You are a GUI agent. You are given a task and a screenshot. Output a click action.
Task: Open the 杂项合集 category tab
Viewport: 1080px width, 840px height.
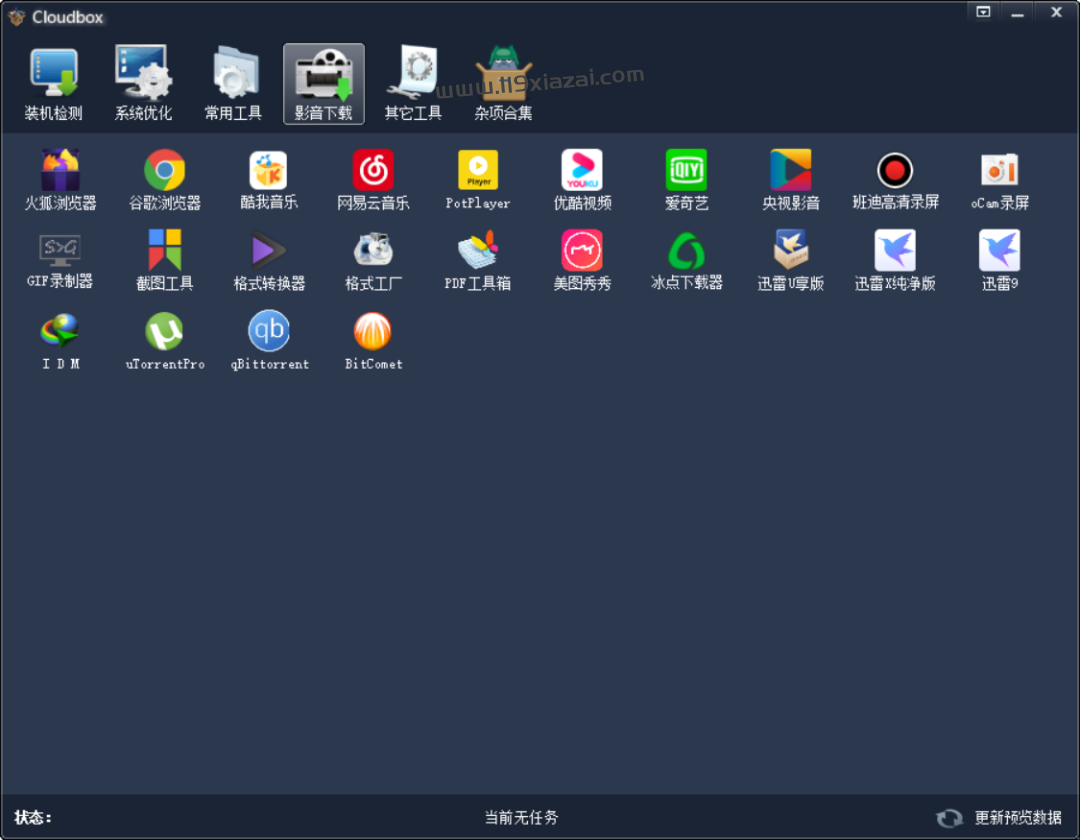pos(503,84)
